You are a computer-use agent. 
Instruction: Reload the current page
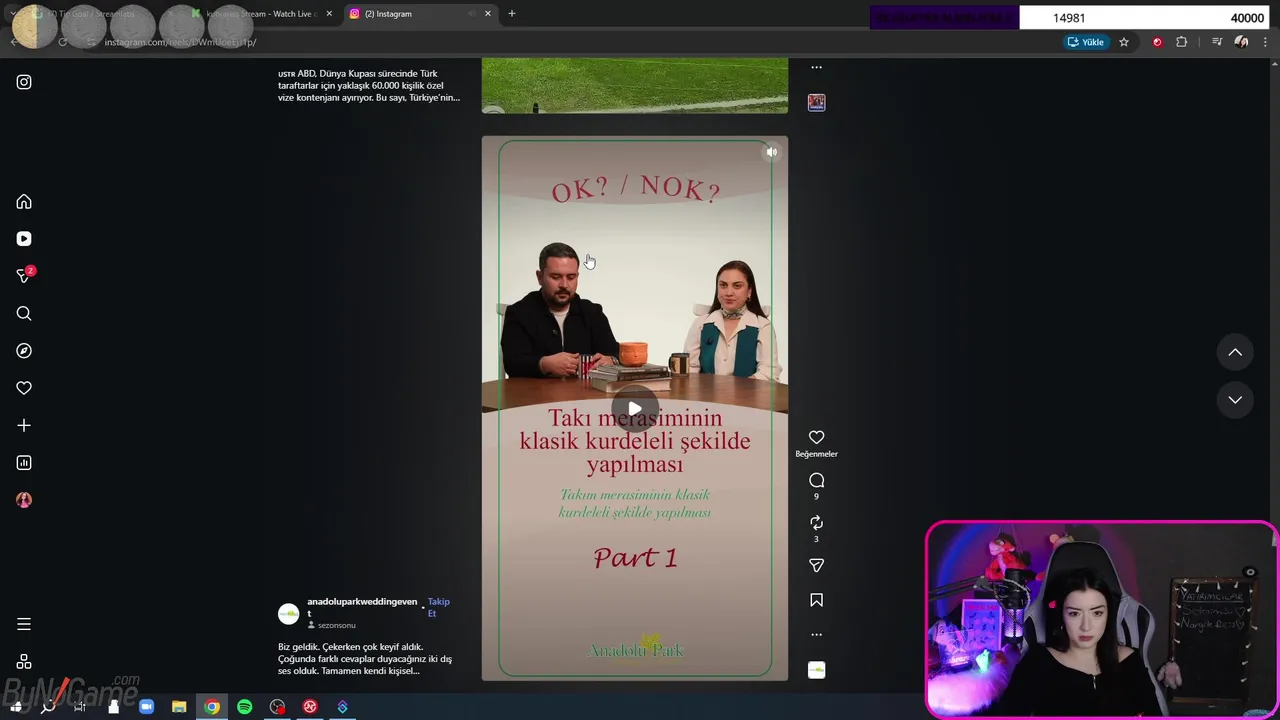62,42
